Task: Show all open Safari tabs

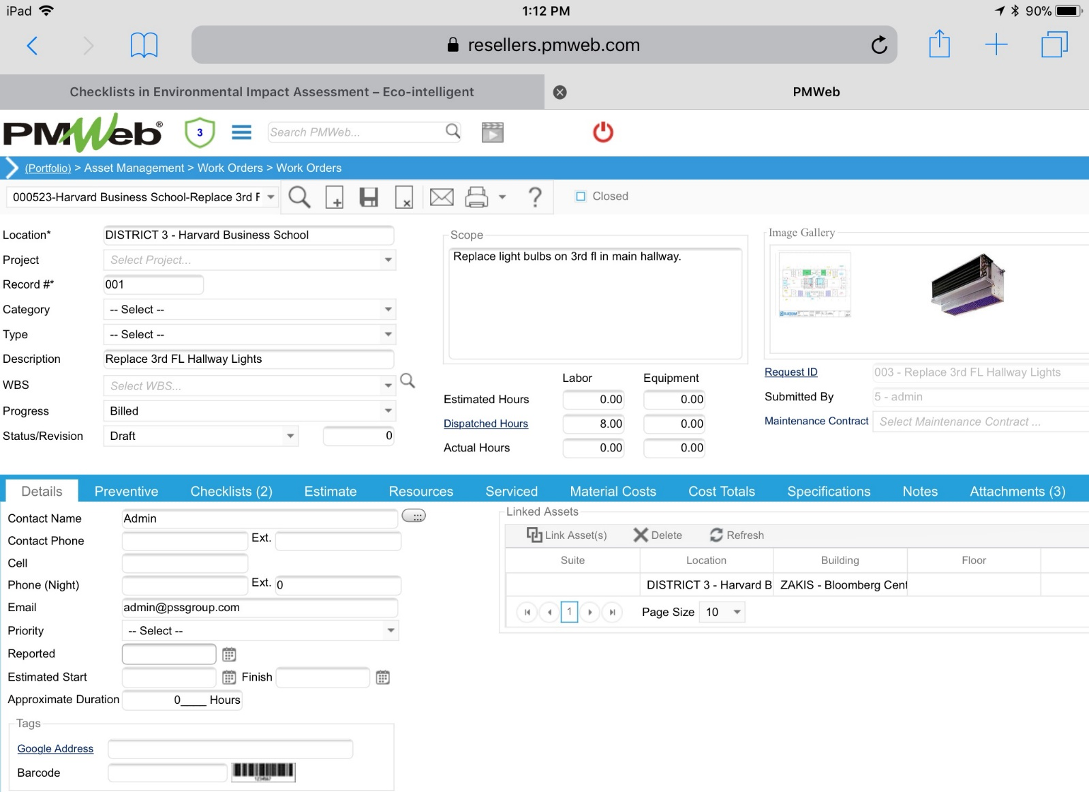Action: click(x=1054, y=44)
